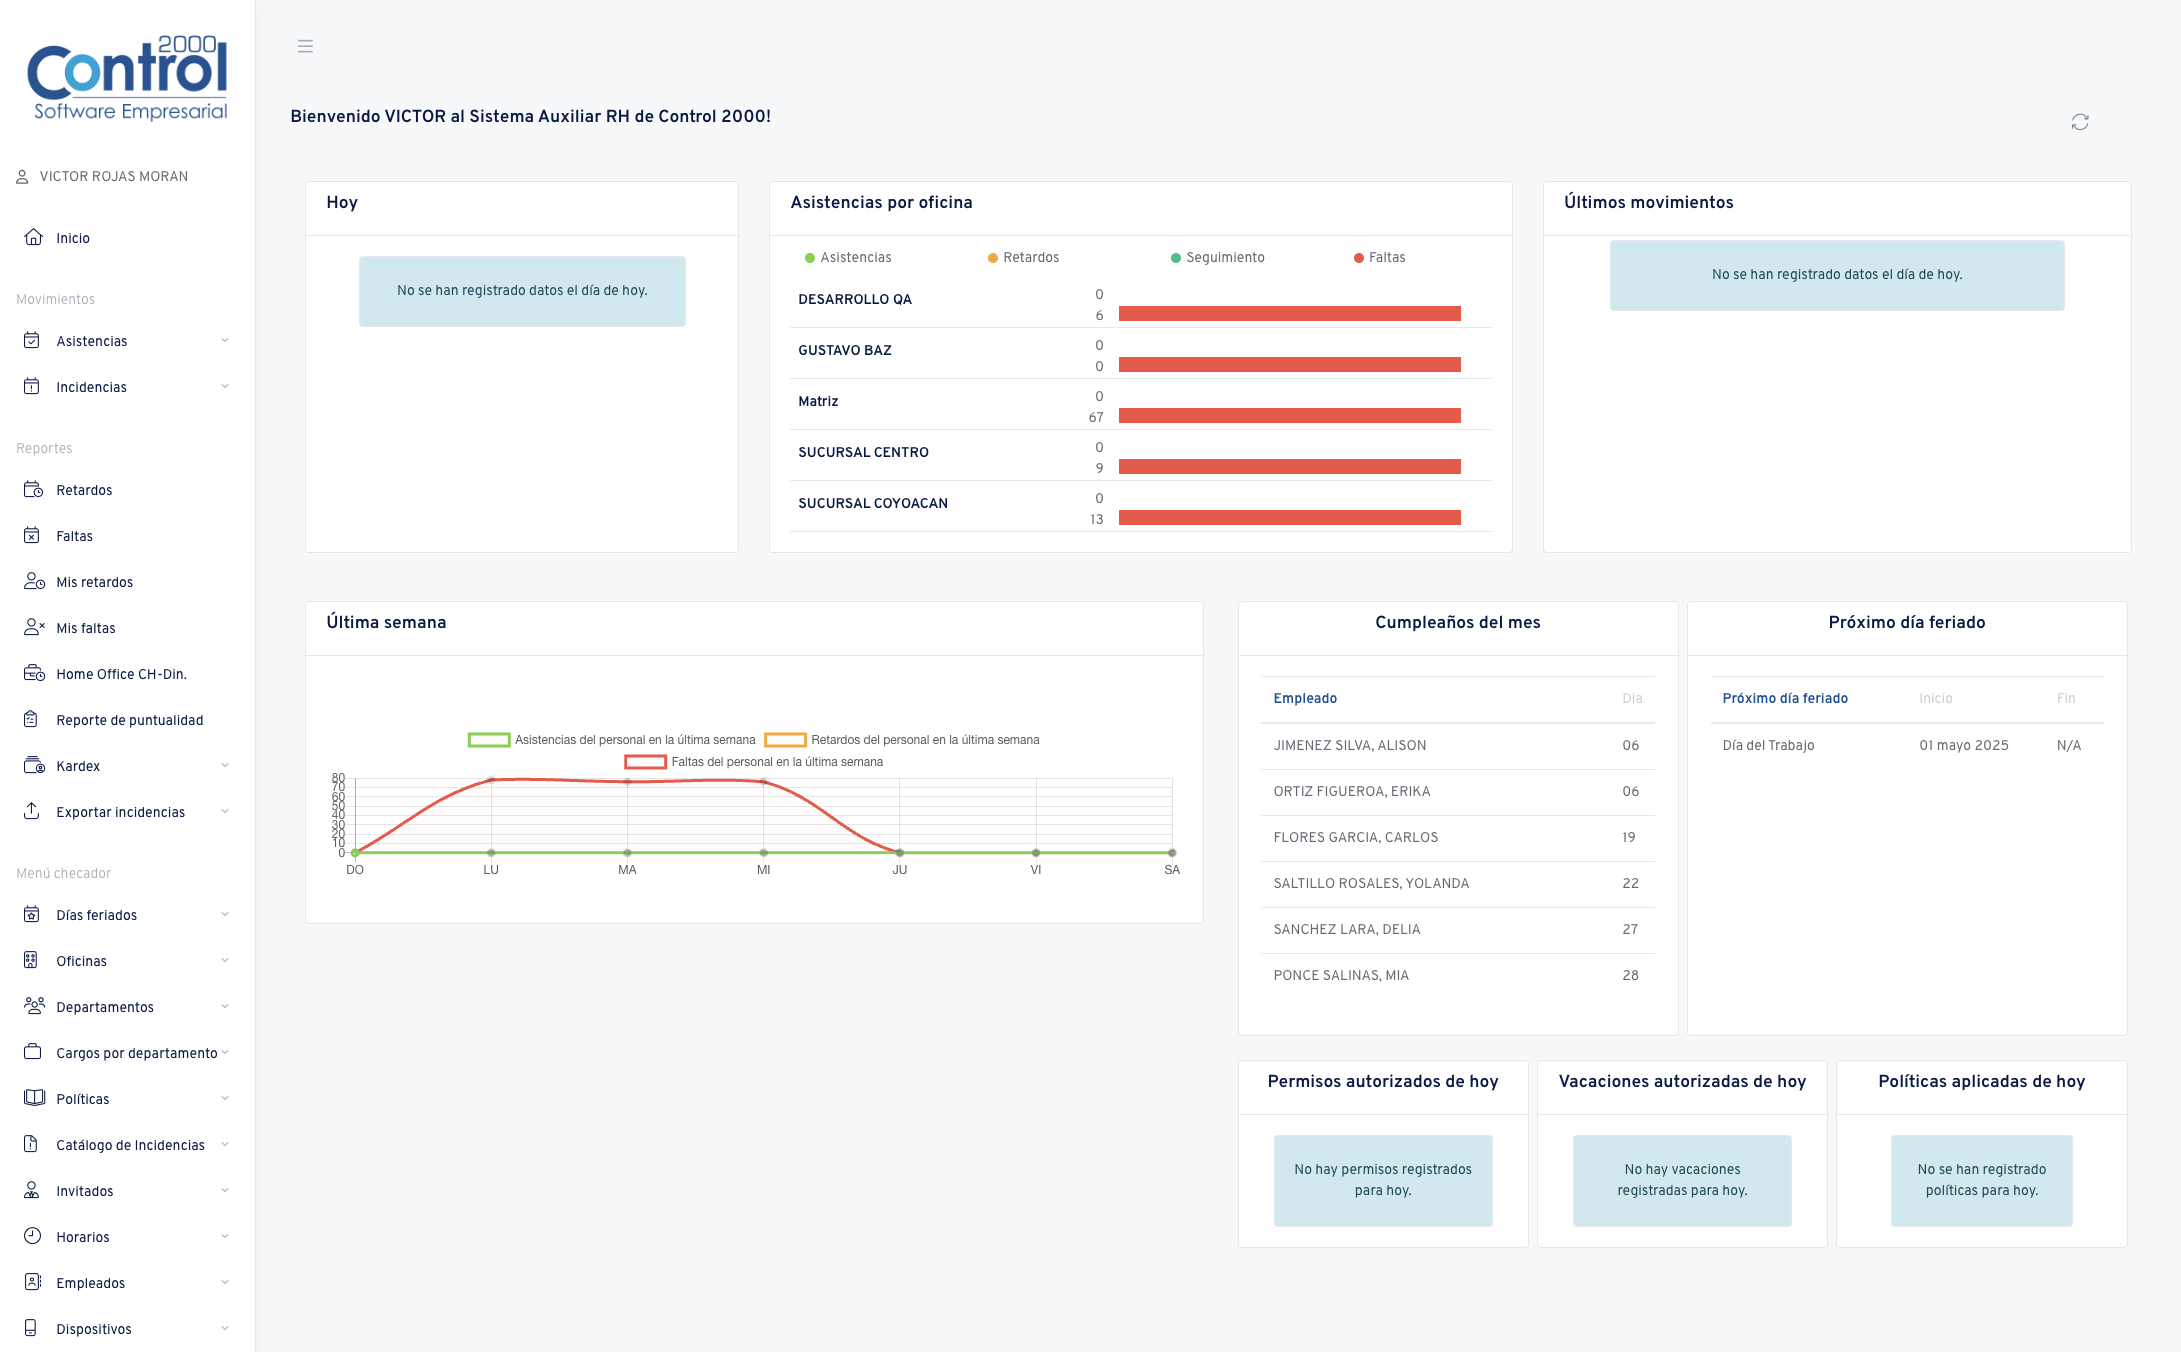The width and height of the screenshot is (2181, 1352).
Task: Click the user profile icon beside VICTOR ROJAS MORAN
Action: click(x=22, y=176)
